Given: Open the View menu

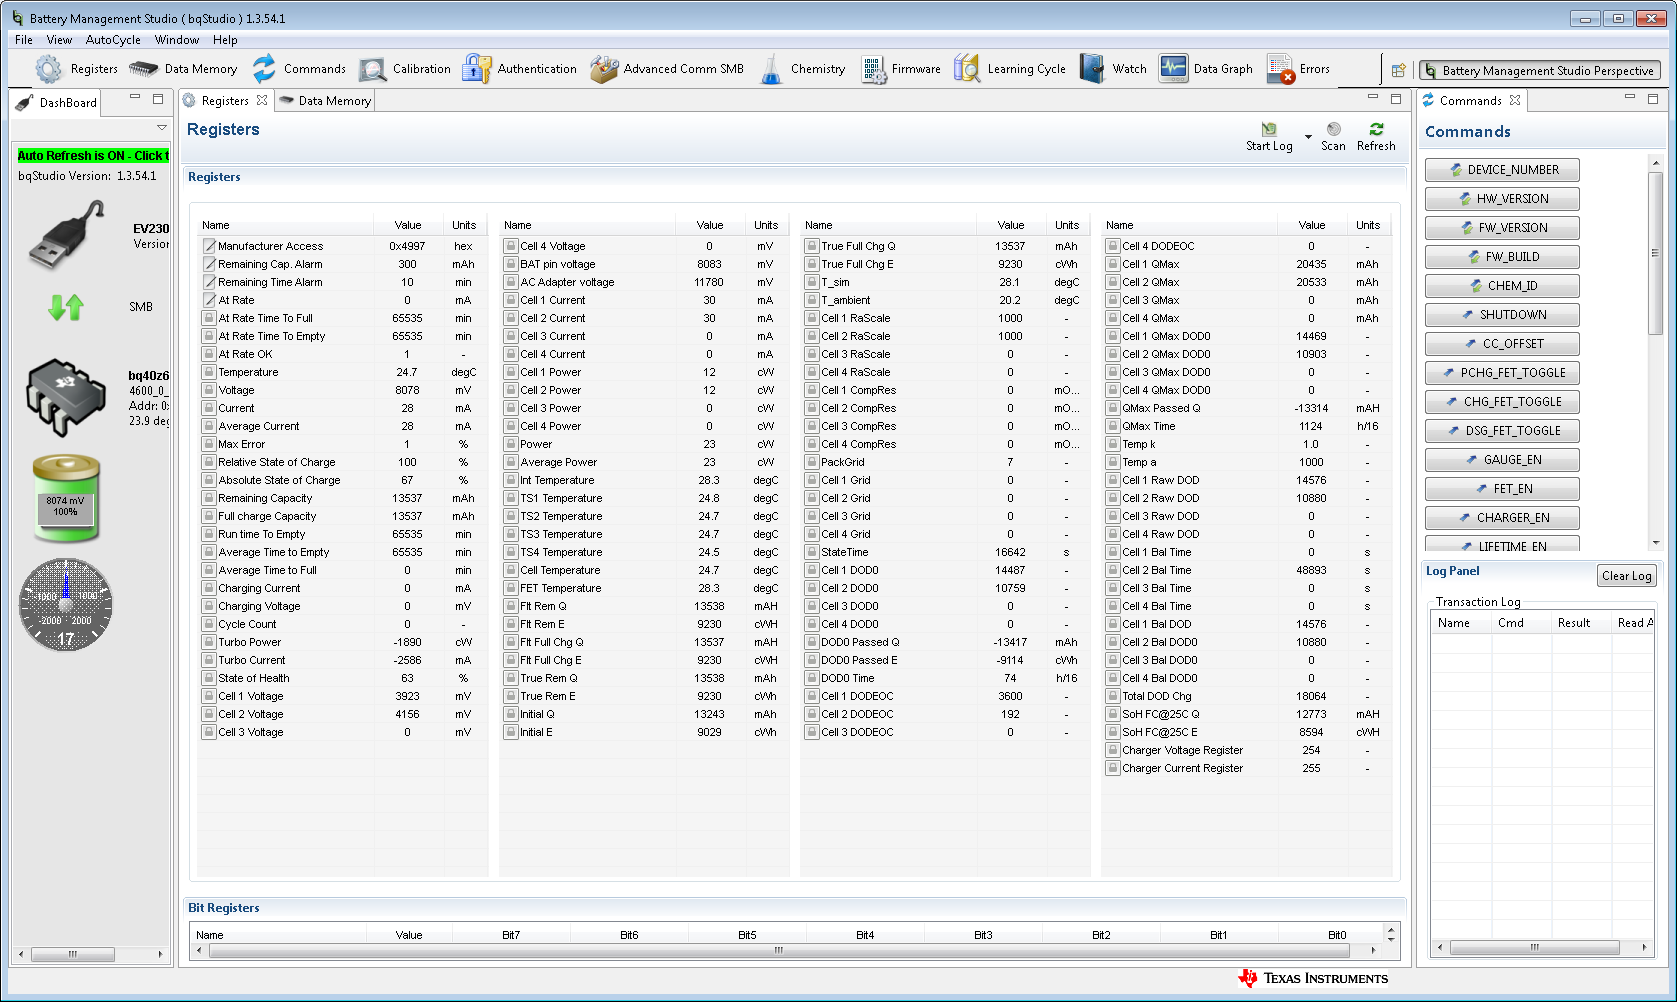Looking at the screenshot, I should (x=59, y=40).
